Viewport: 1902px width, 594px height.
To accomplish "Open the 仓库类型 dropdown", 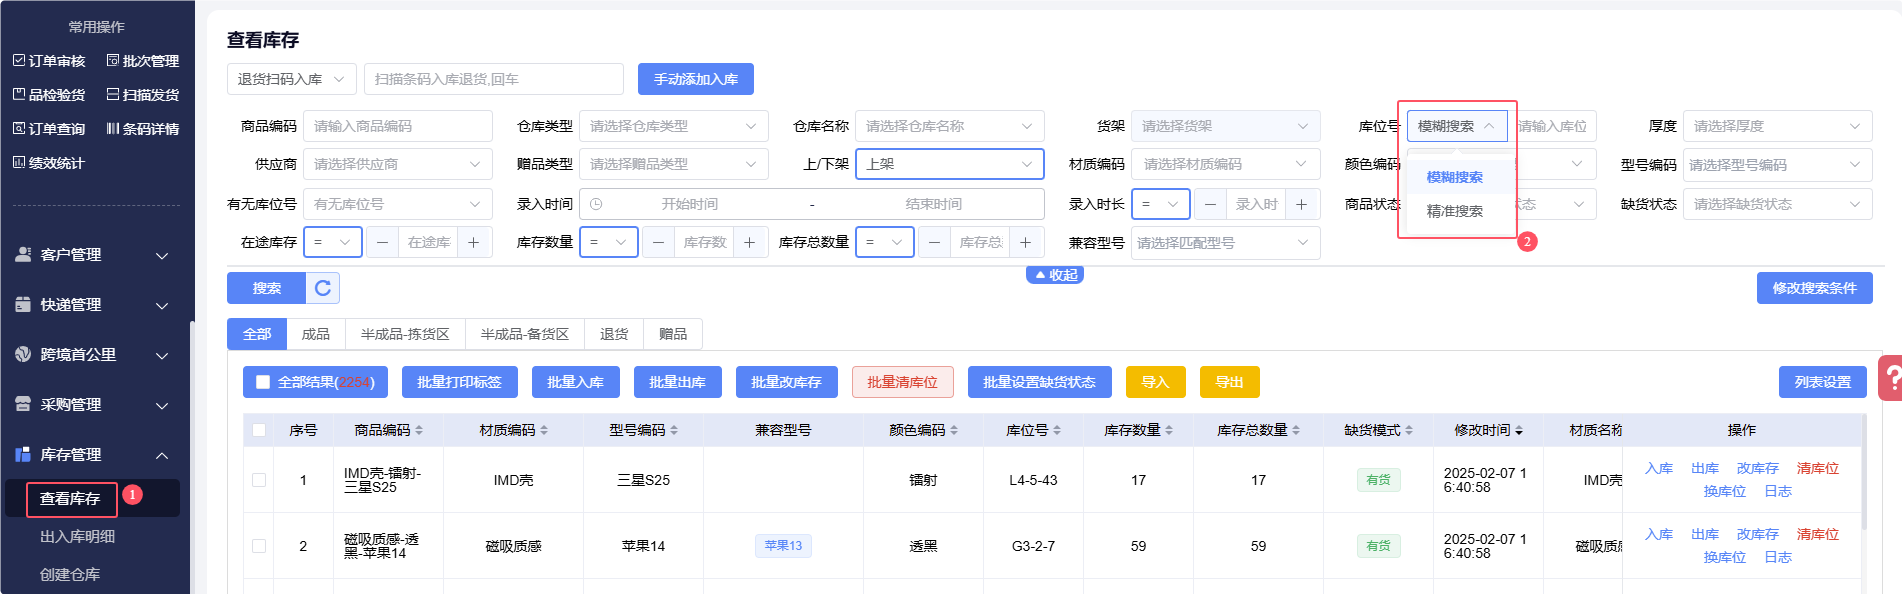I will coord(672,126).
